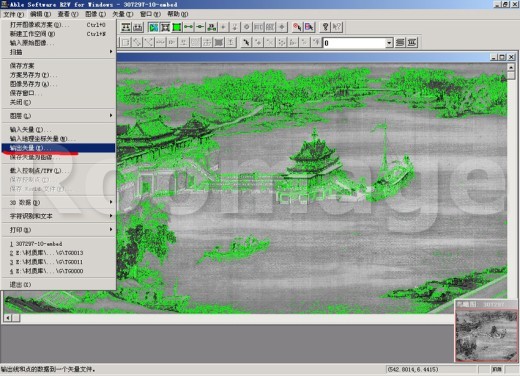Image resolution: width=520 pixels, height=376 pixels.
Task: Click the first icon in the top toolbar
Action: [126, 27]
